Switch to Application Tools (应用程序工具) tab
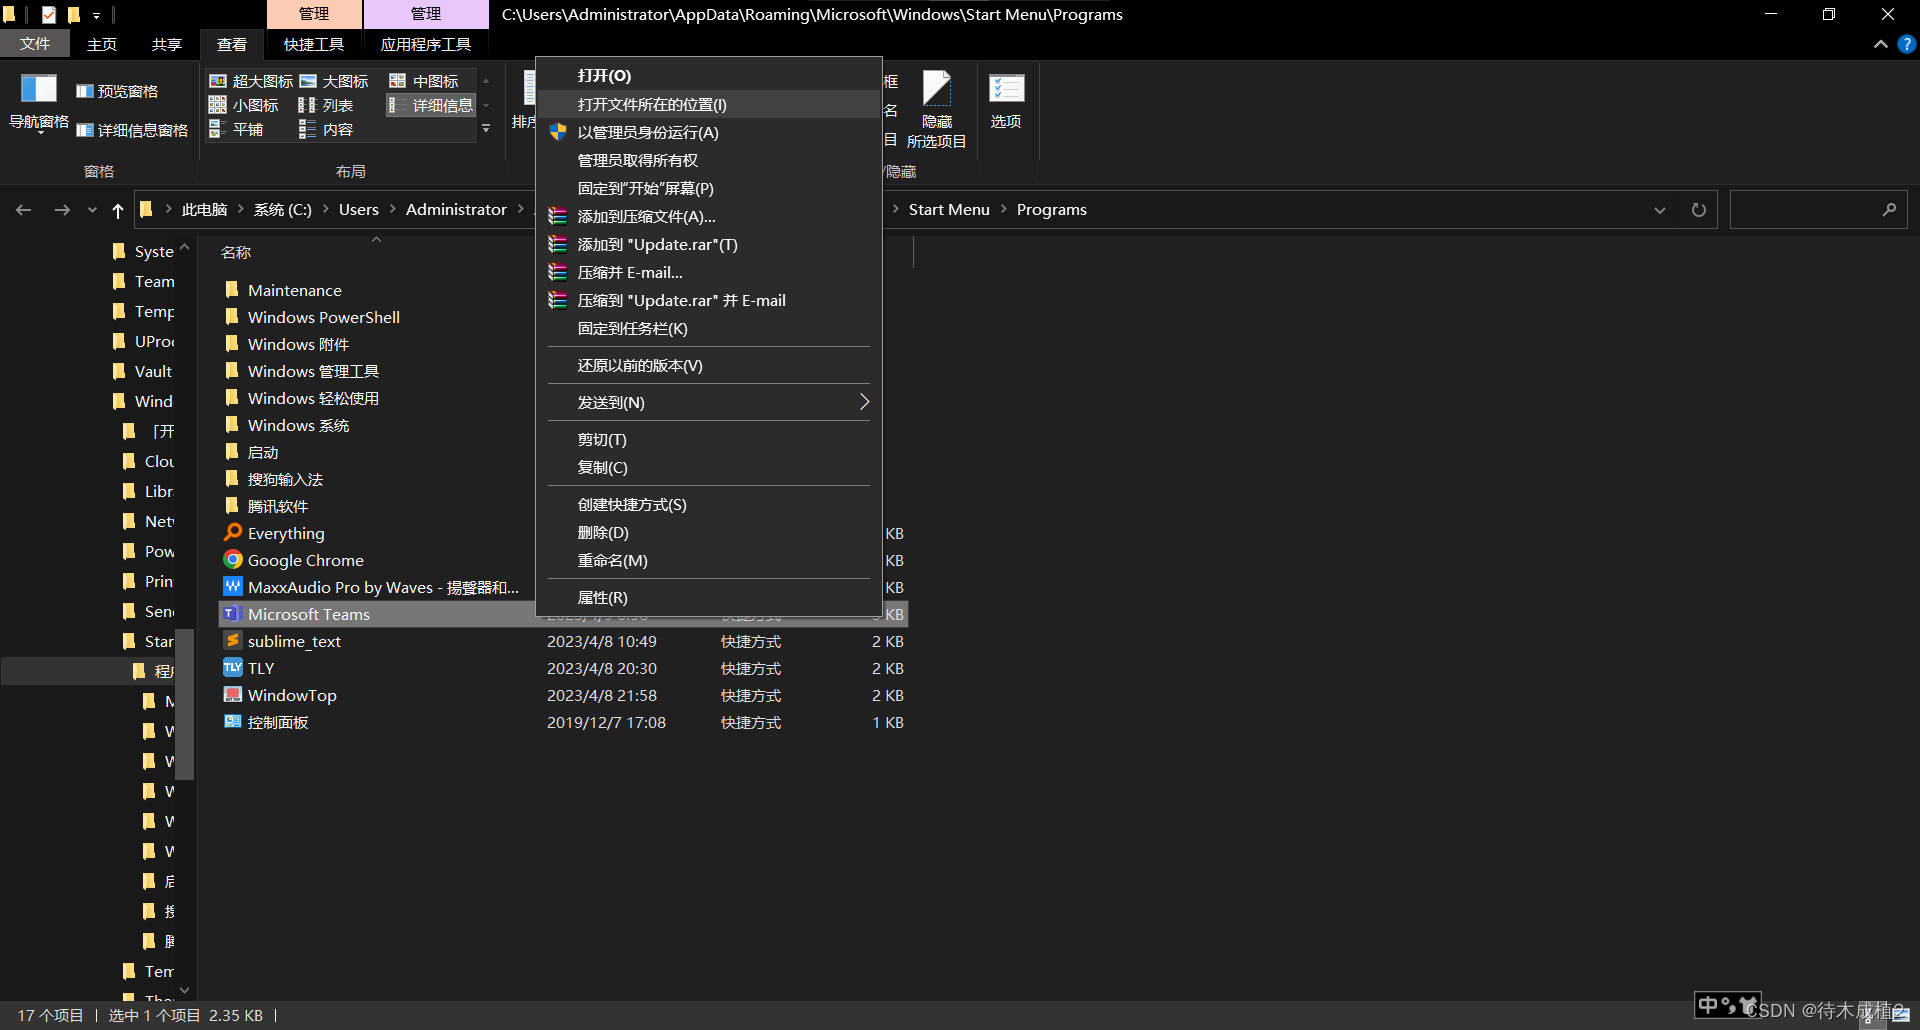Viewport: 1920px width, 1030px height. 426,44
